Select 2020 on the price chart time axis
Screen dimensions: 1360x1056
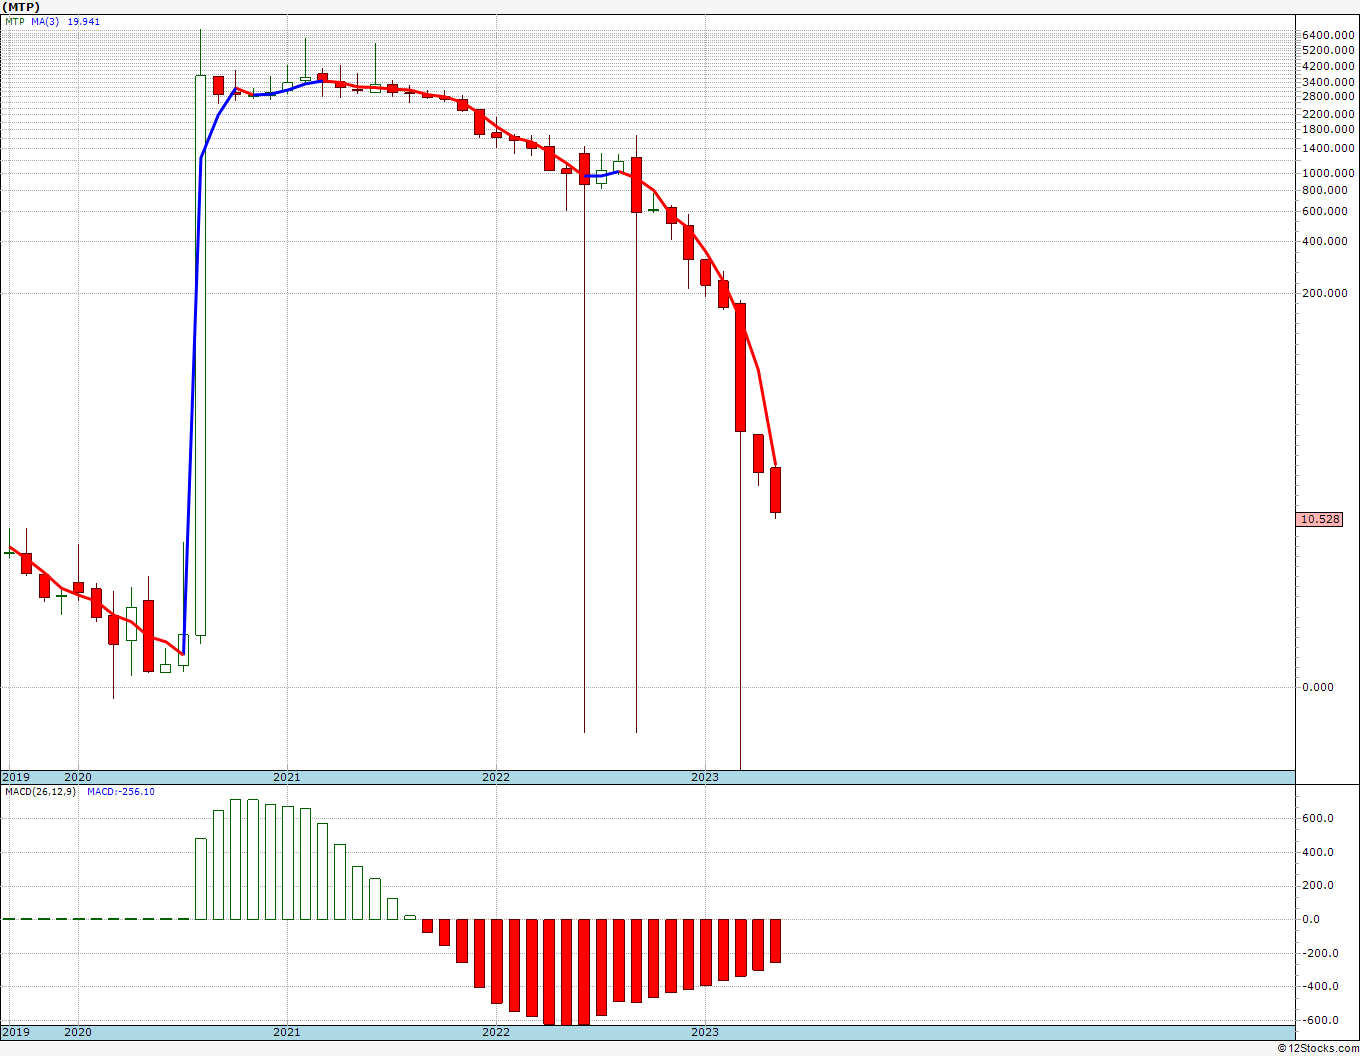(78, 777)
